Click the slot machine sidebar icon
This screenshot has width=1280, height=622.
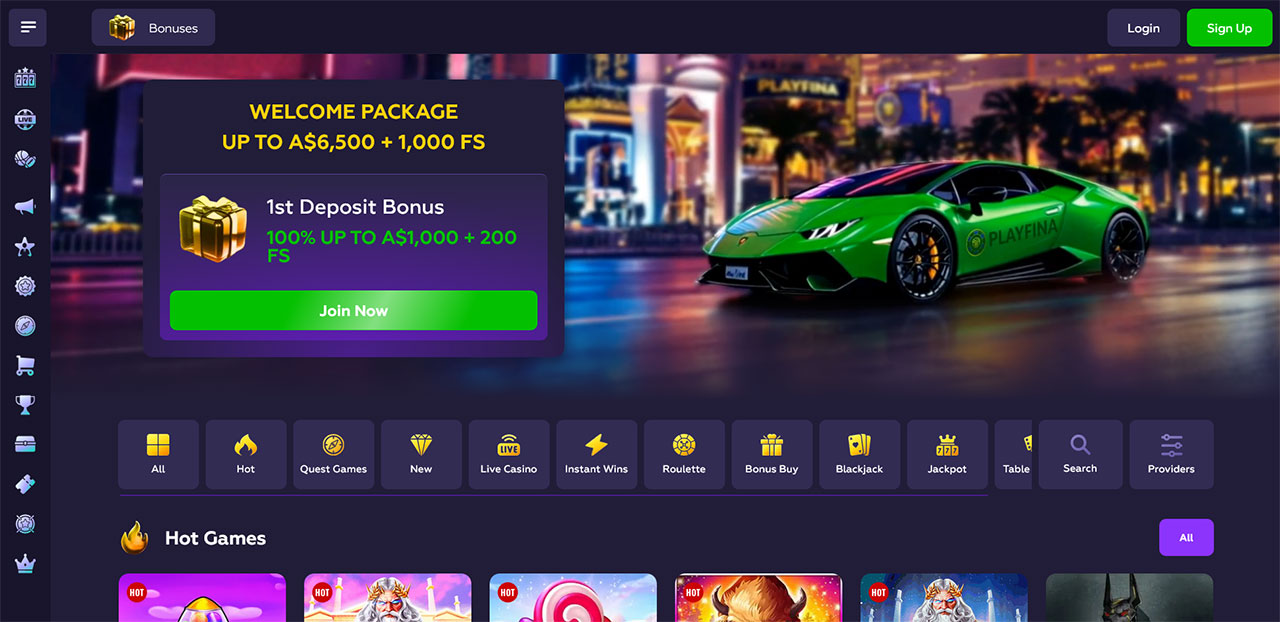point(25,78)
